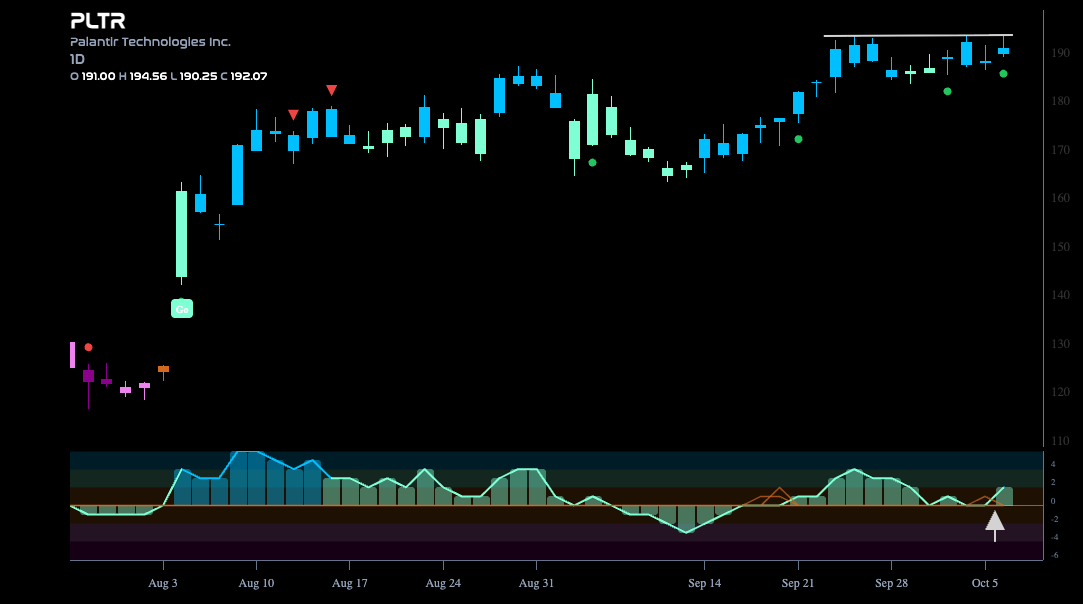Click the close value 192.07

coord(249,76)
